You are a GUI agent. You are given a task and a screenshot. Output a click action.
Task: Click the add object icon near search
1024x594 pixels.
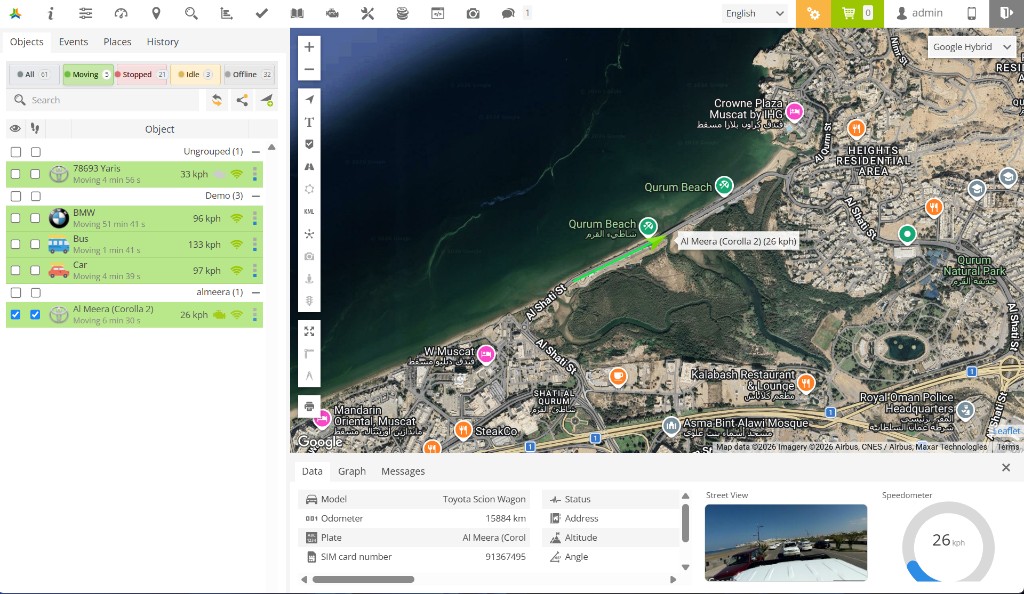266,100
